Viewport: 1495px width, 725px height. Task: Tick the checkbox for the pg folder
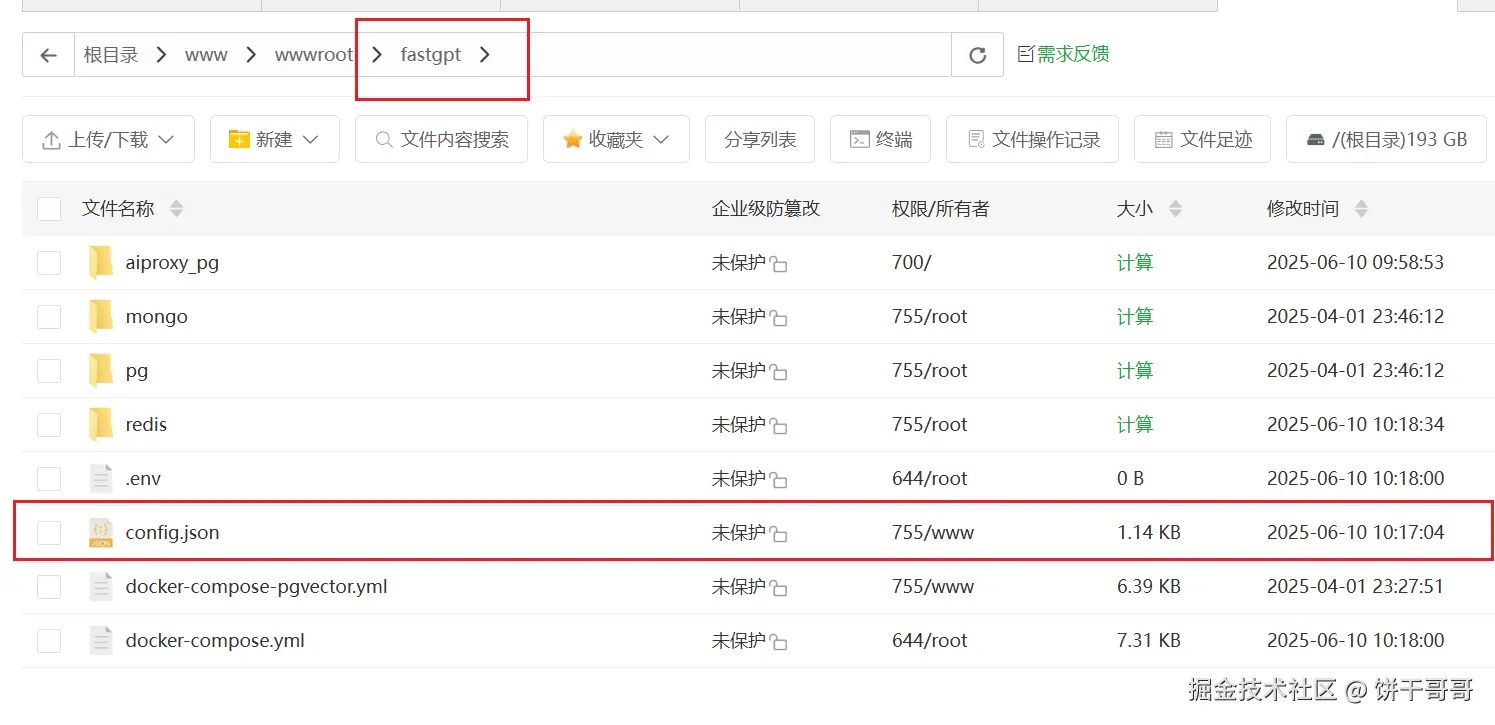pyautogui.click(x=49, y=371)
